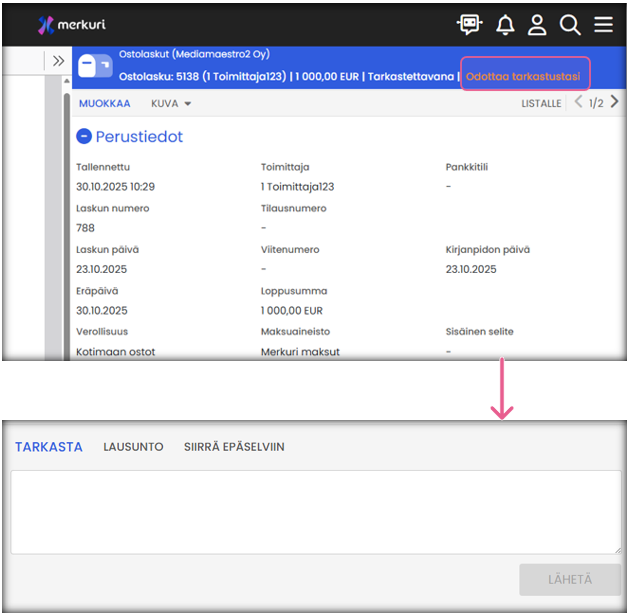The height and width of the screenshot is (613, 628).
Task: Collapse the Perustiedot section
Action: click(84, 136)
